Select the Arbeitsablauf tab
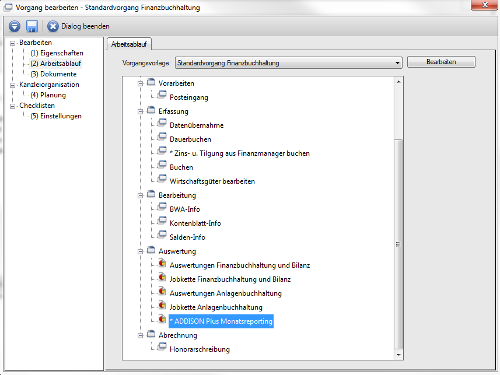Screen dimensions: 500x375 pos(129,44)
